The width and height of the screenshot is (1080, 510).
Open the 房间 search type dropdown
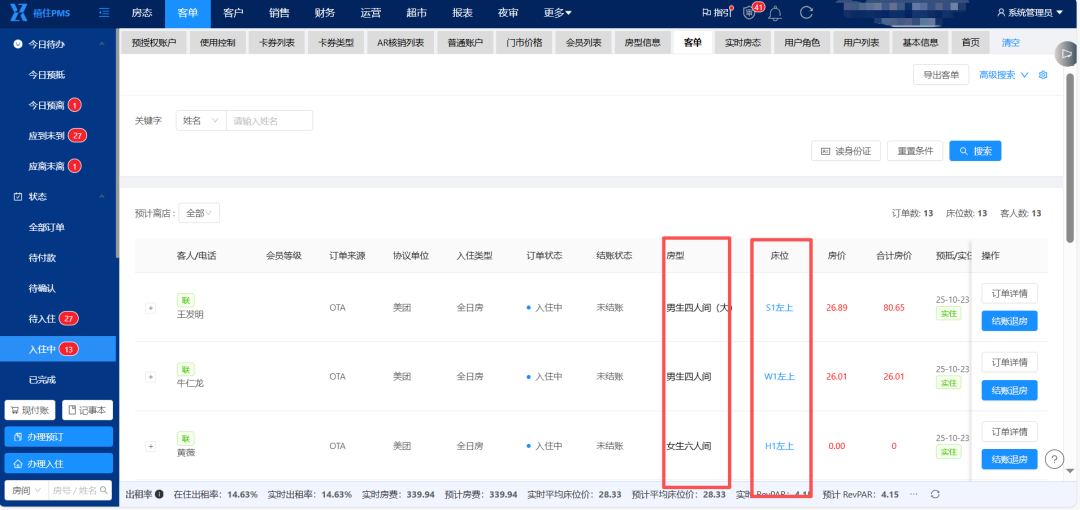tap(27, 490)
